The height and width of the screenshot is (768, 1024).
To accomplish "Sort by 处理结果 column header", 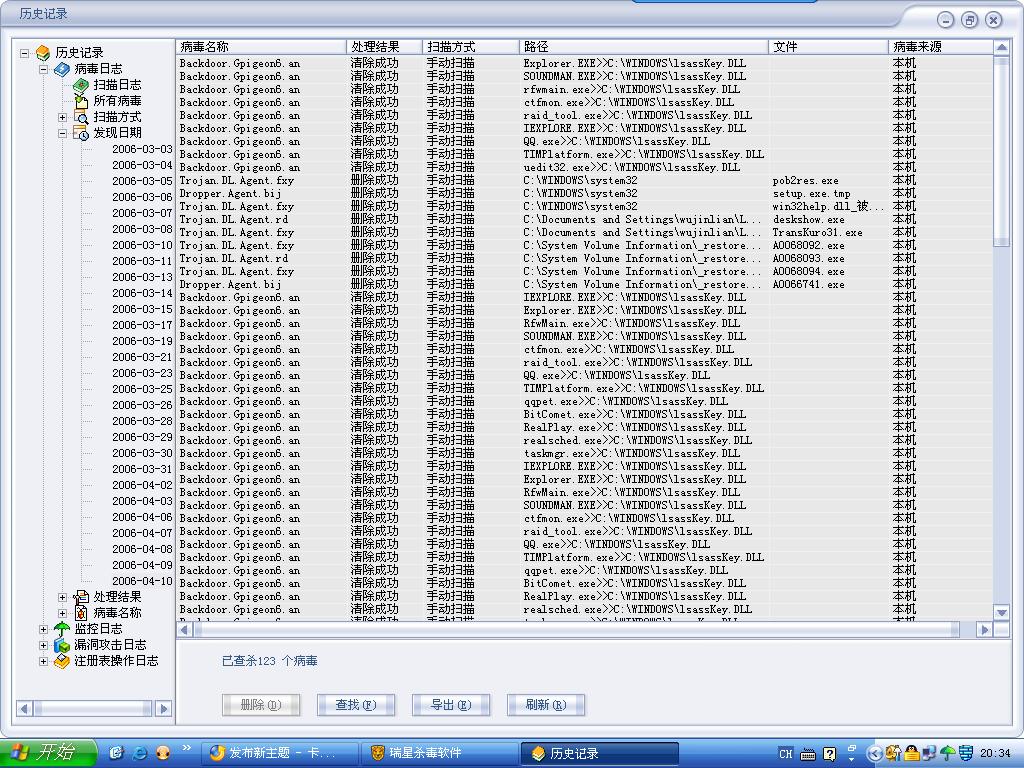I will pos(384,46).
